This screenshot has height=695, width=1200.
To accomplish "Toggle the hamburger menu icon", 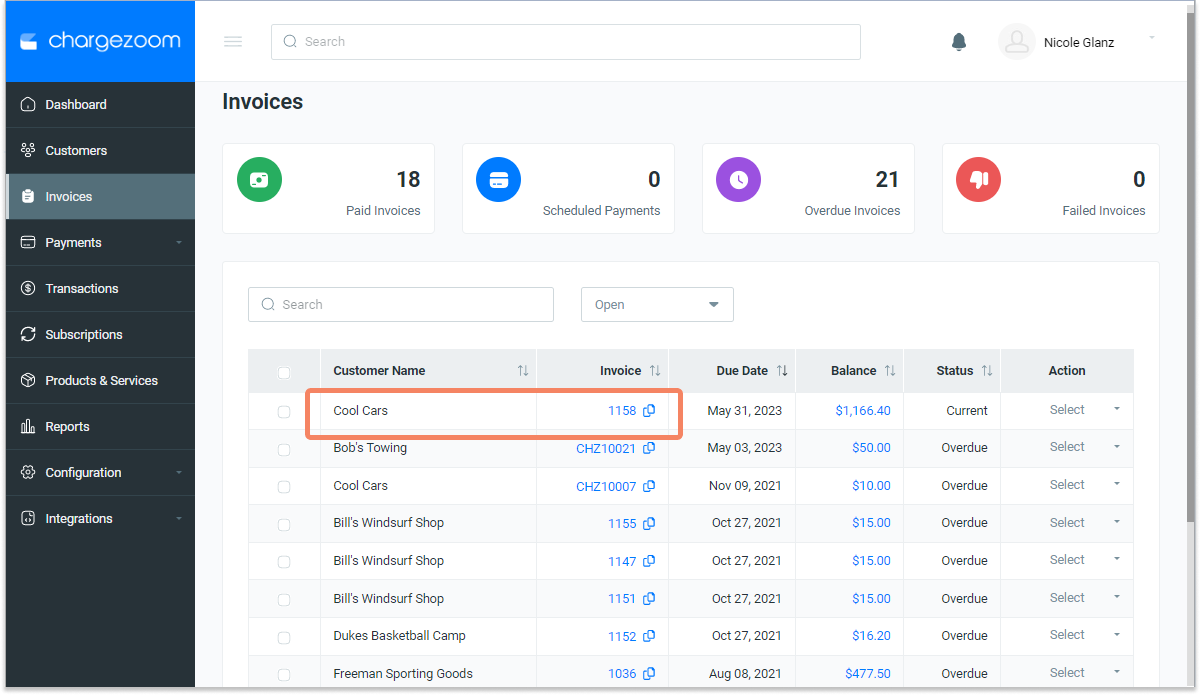I will pos(233,42).
